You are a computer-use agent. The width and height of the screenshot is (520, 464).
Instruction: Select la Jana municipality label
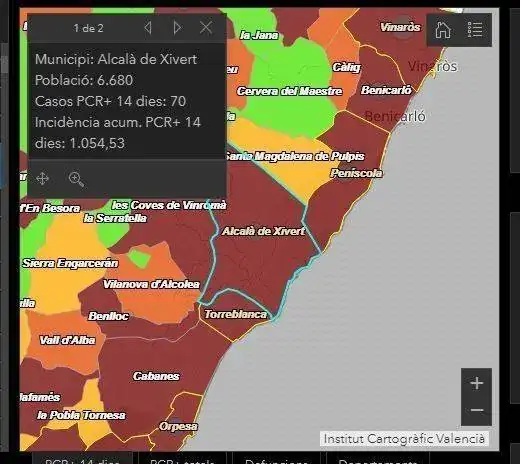[259, 35]
